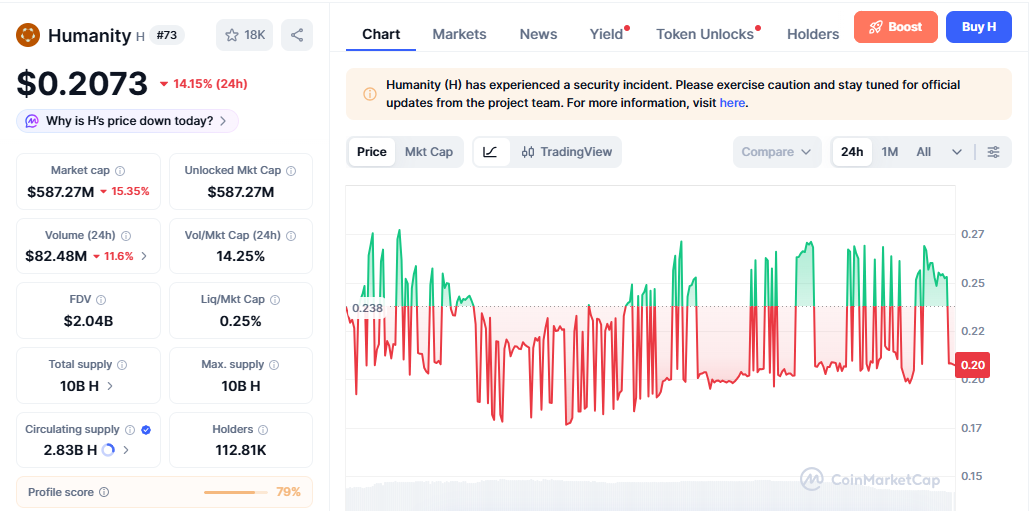
Task: Expand more time range options chevron
Action: pos(957,152)
